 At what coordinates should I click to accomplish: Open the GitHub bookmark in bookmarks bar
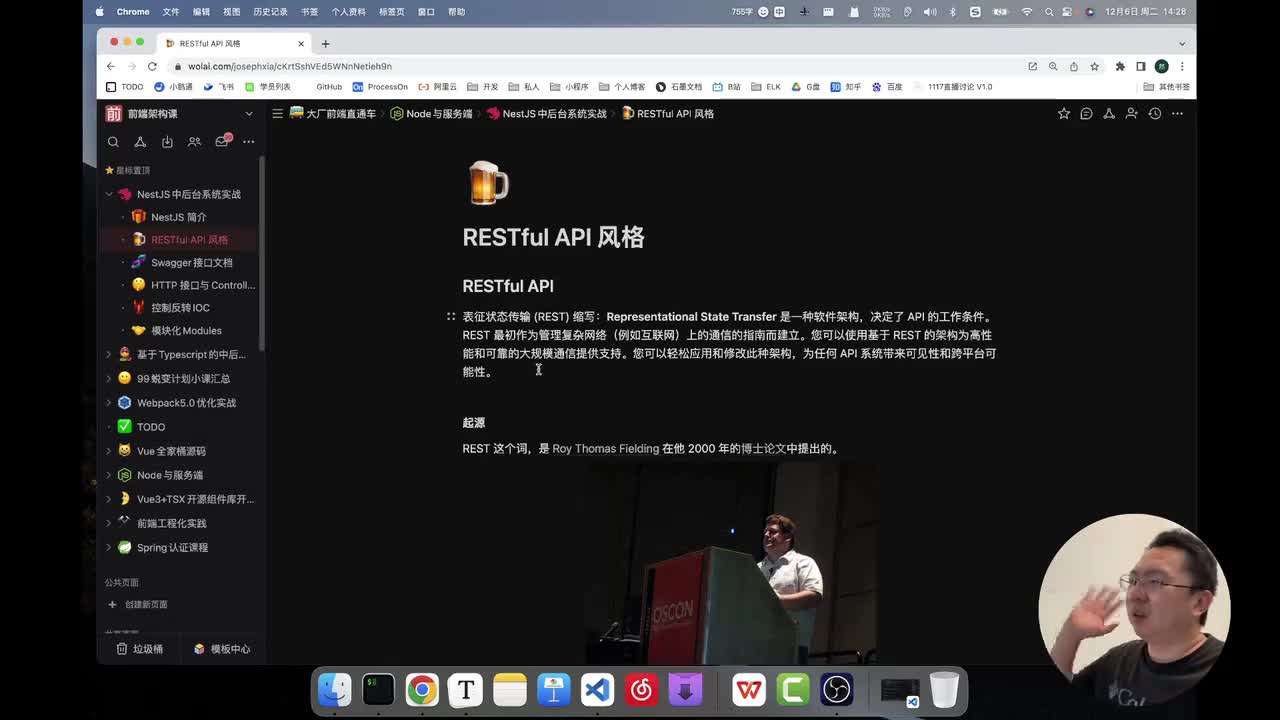coord(329,87)
